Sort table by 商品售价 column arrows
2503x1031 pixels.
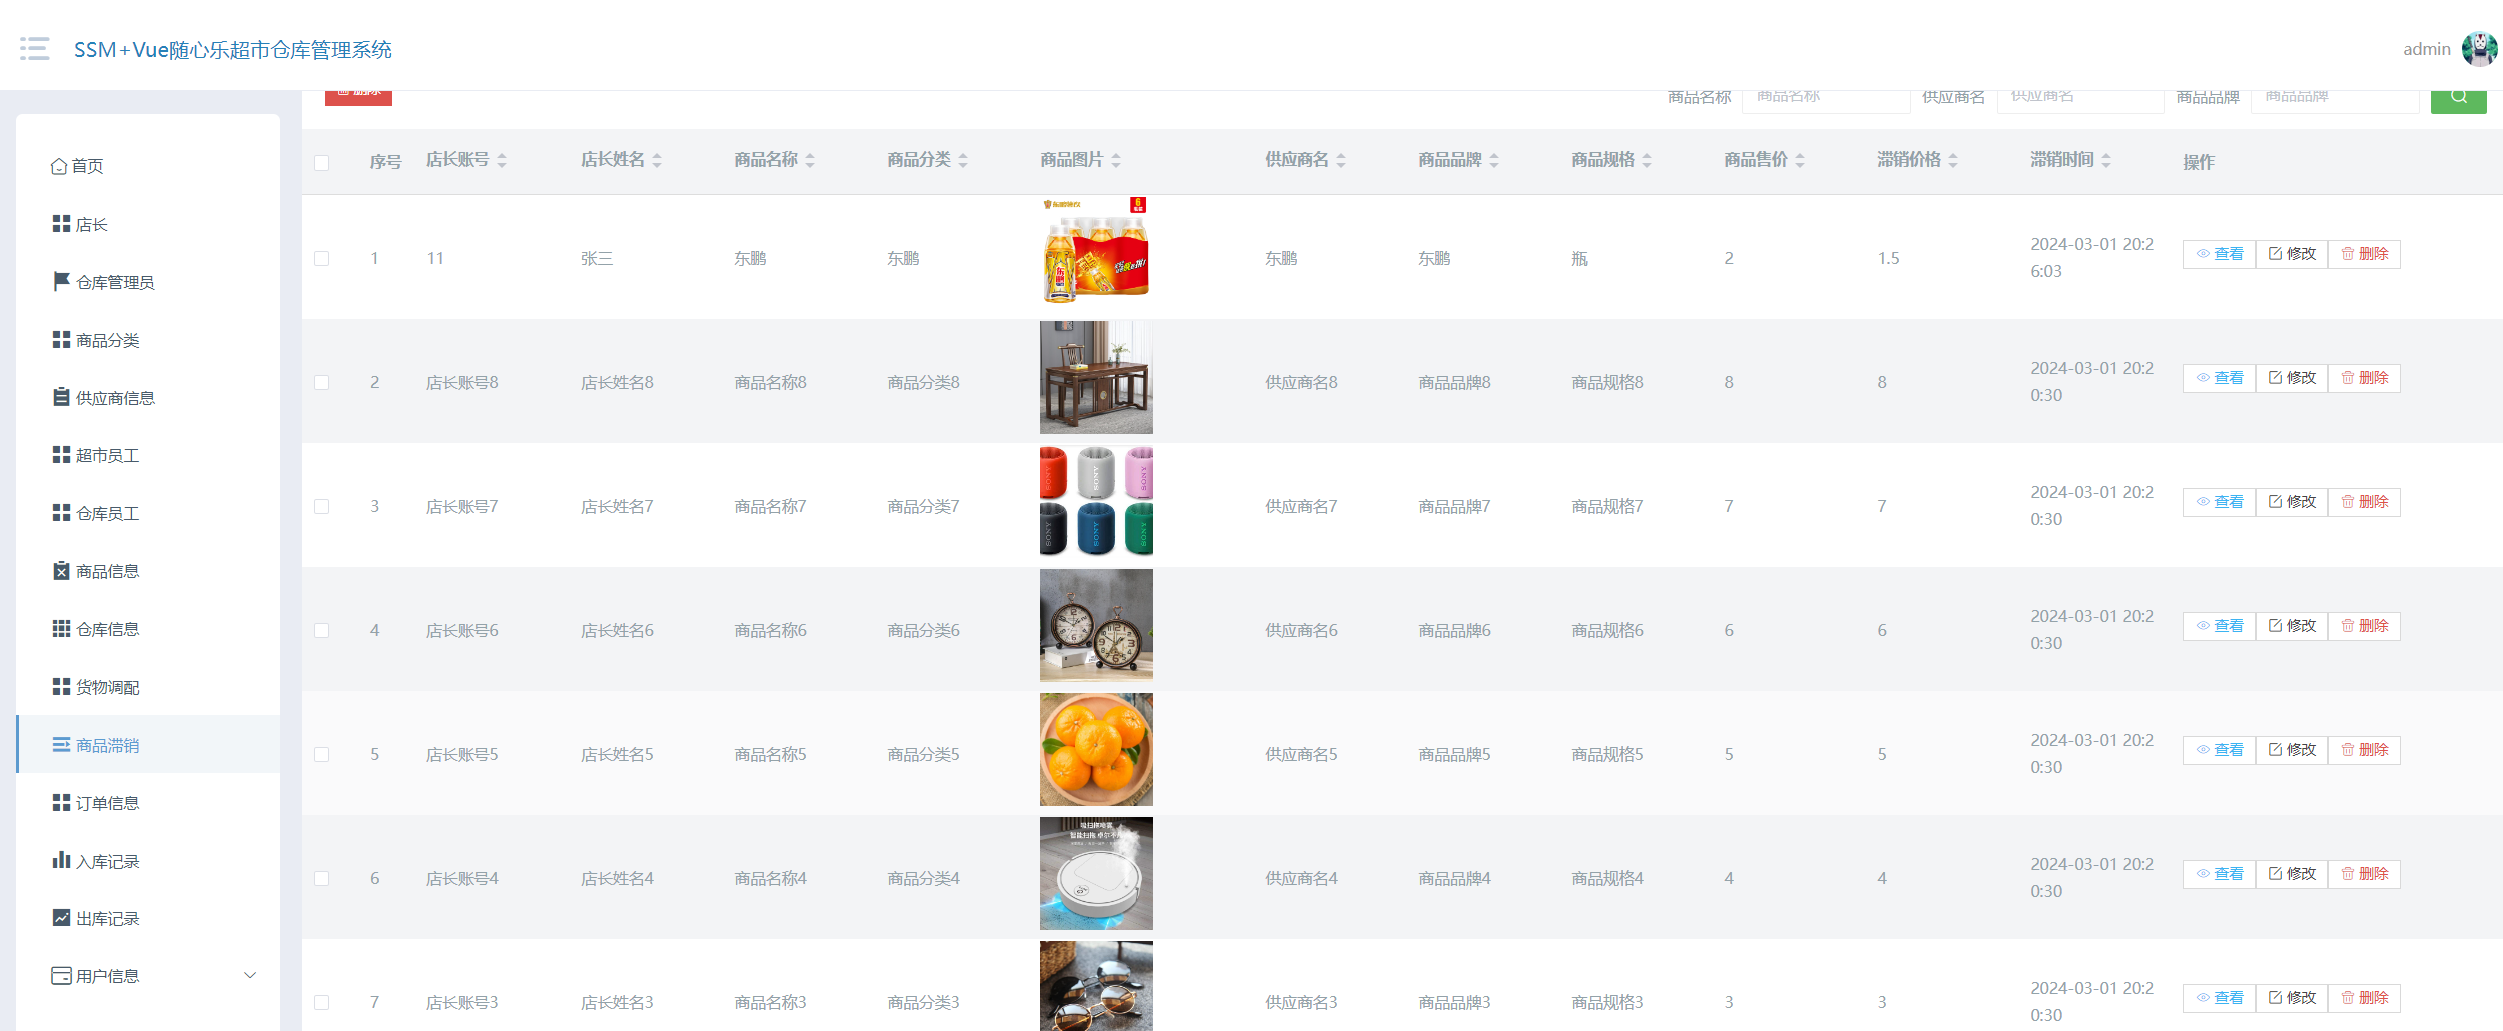coord(1799,160)
